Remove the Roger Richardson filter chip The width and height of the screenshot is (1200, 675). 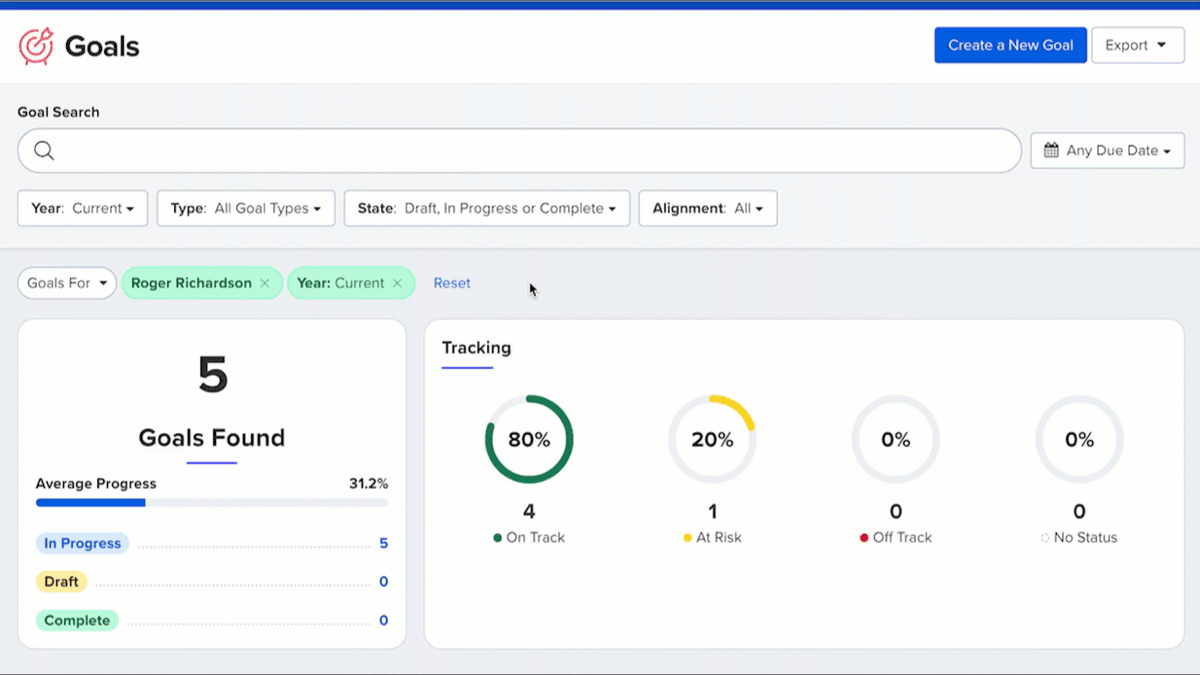click(x=265, y=284)
